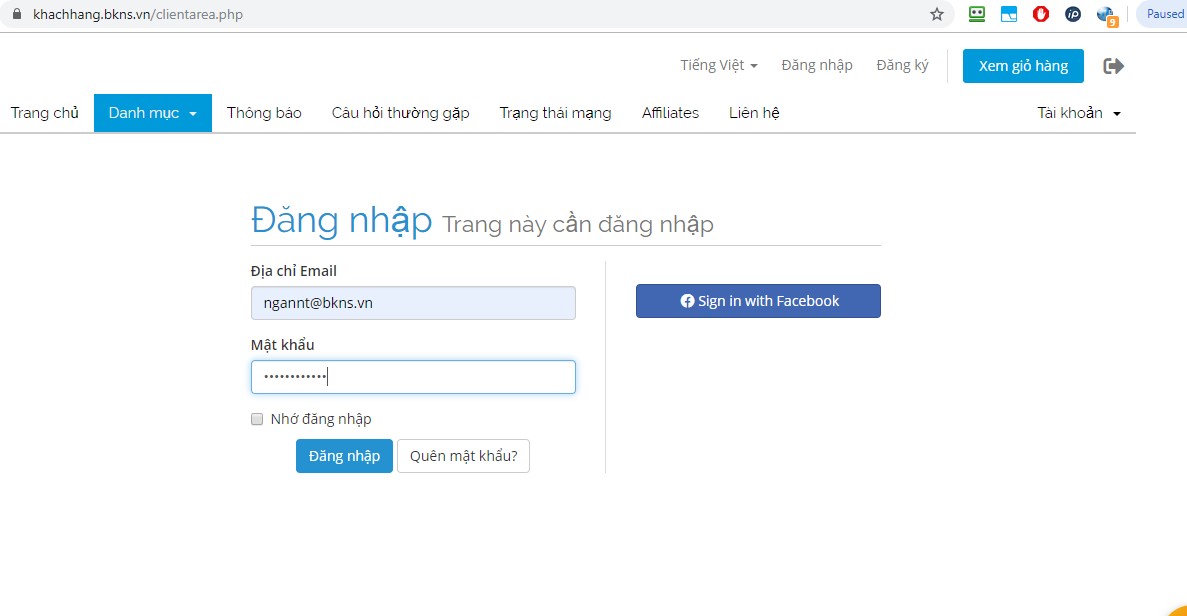Viewport: 1187px width, 616px height.
Task: Click the blue folder extension icon
Action: (x=1009, y=14)
